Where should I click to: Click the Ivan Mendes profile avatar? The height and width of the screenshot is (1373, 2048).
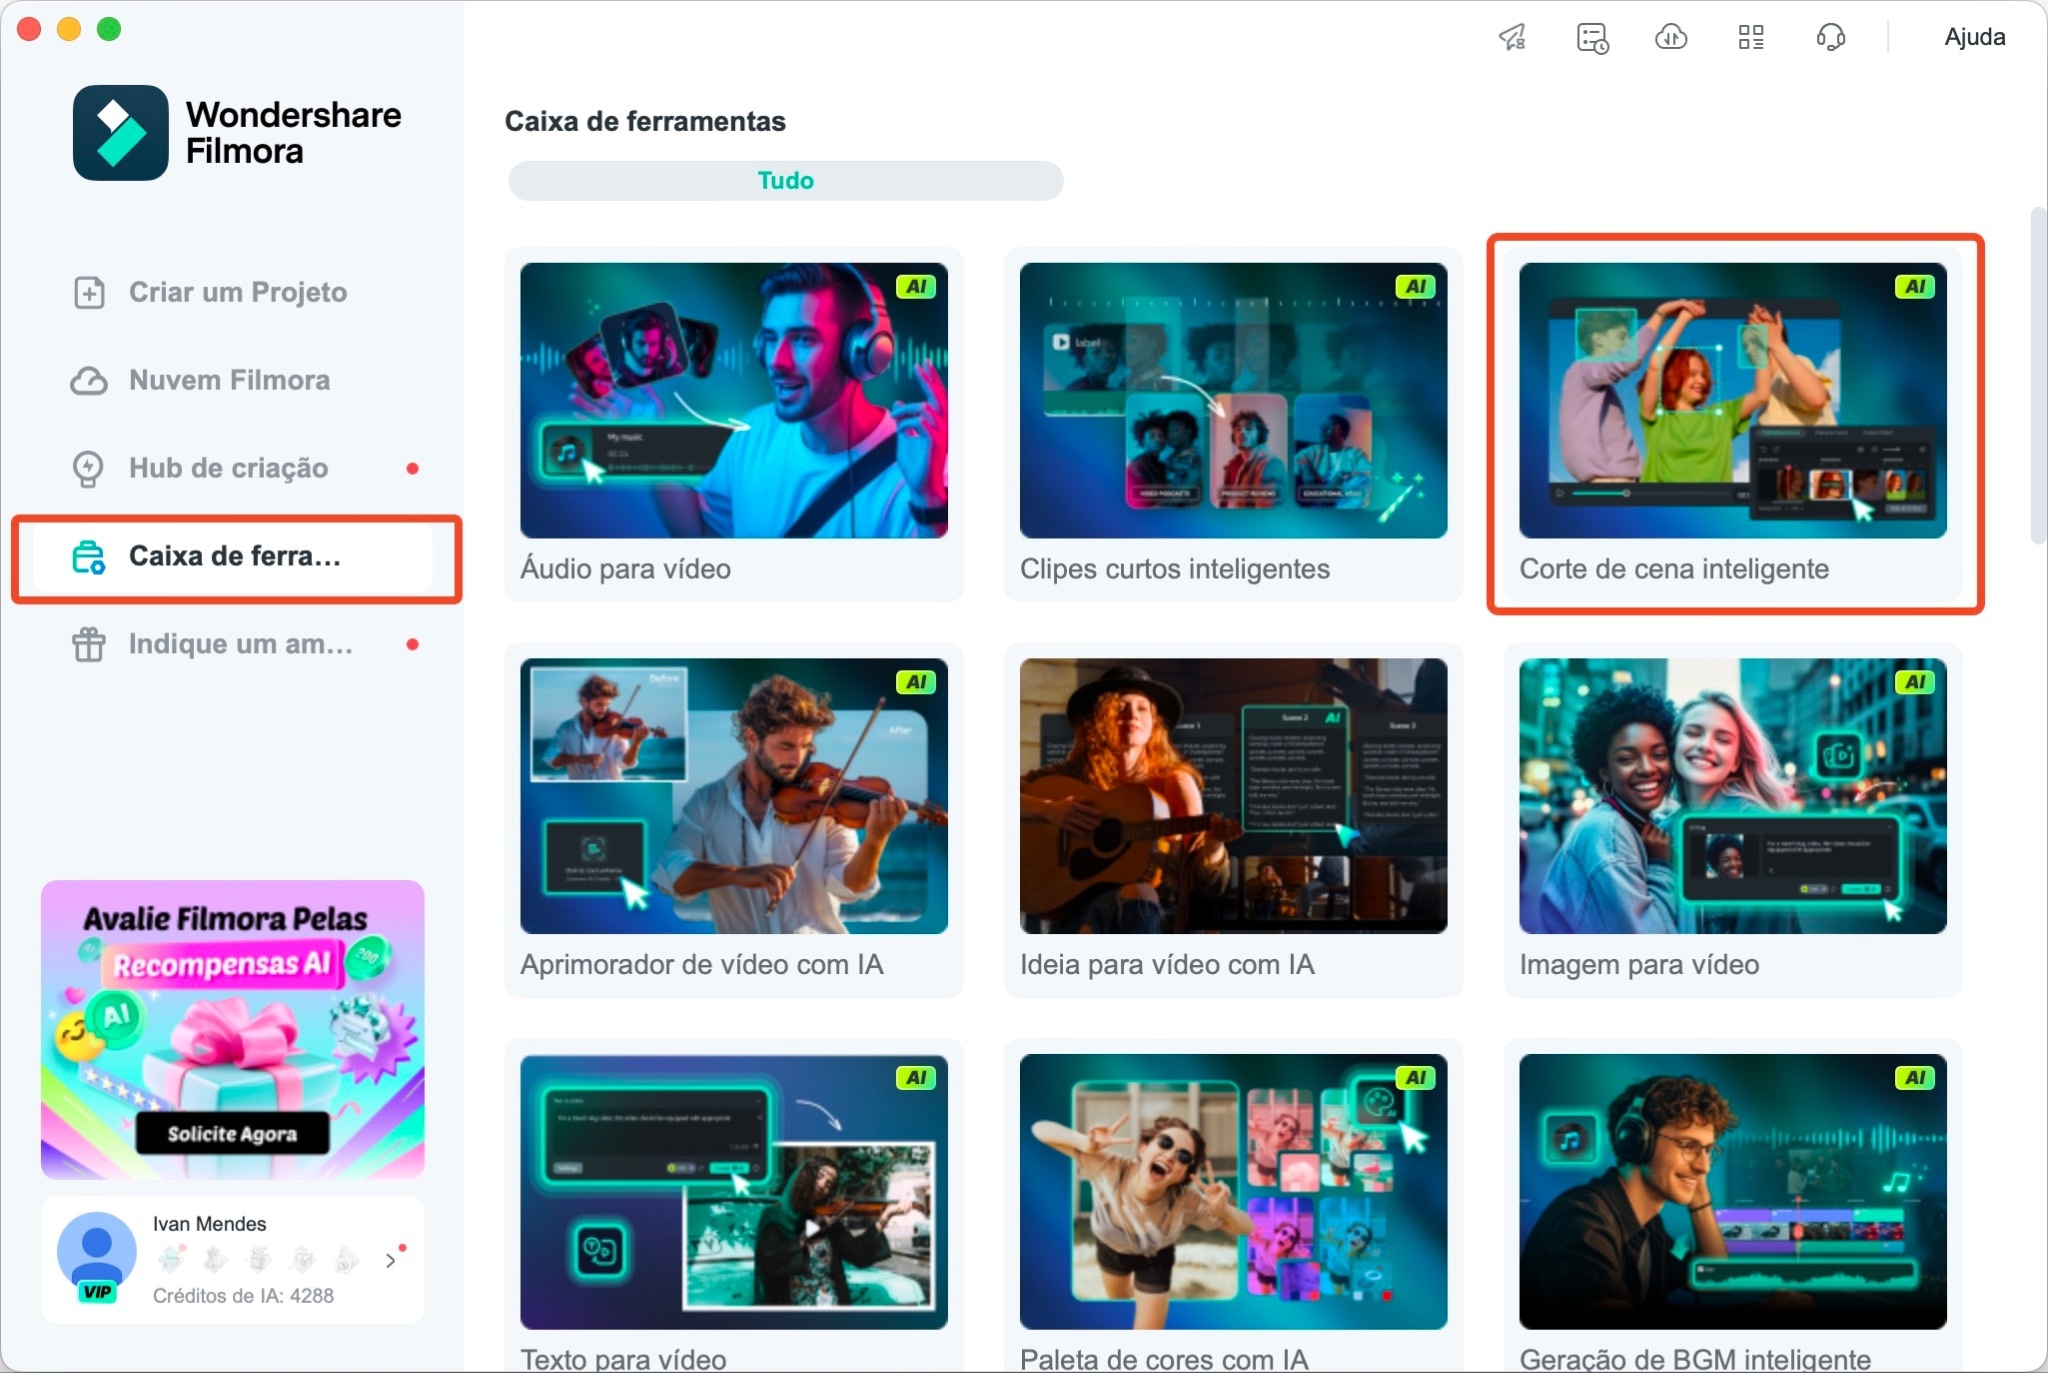pyautogui.click(x=97, y=1253)
